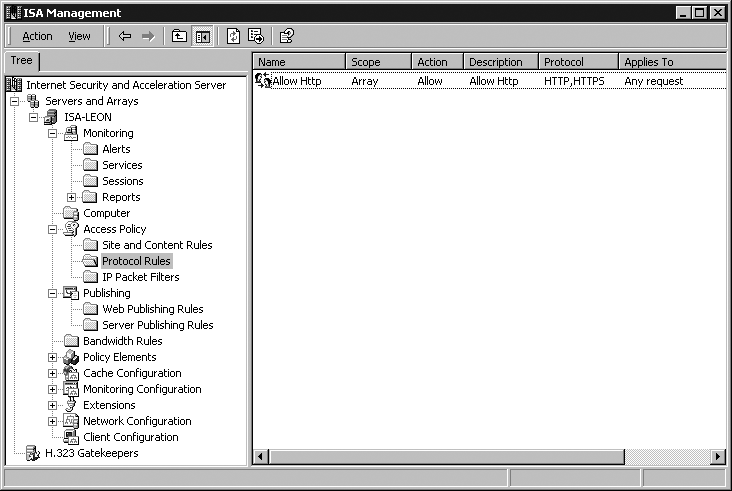Select the Allow Http rule icon
The height and width of the screenshot is (491, 732).
pos(263,81)
